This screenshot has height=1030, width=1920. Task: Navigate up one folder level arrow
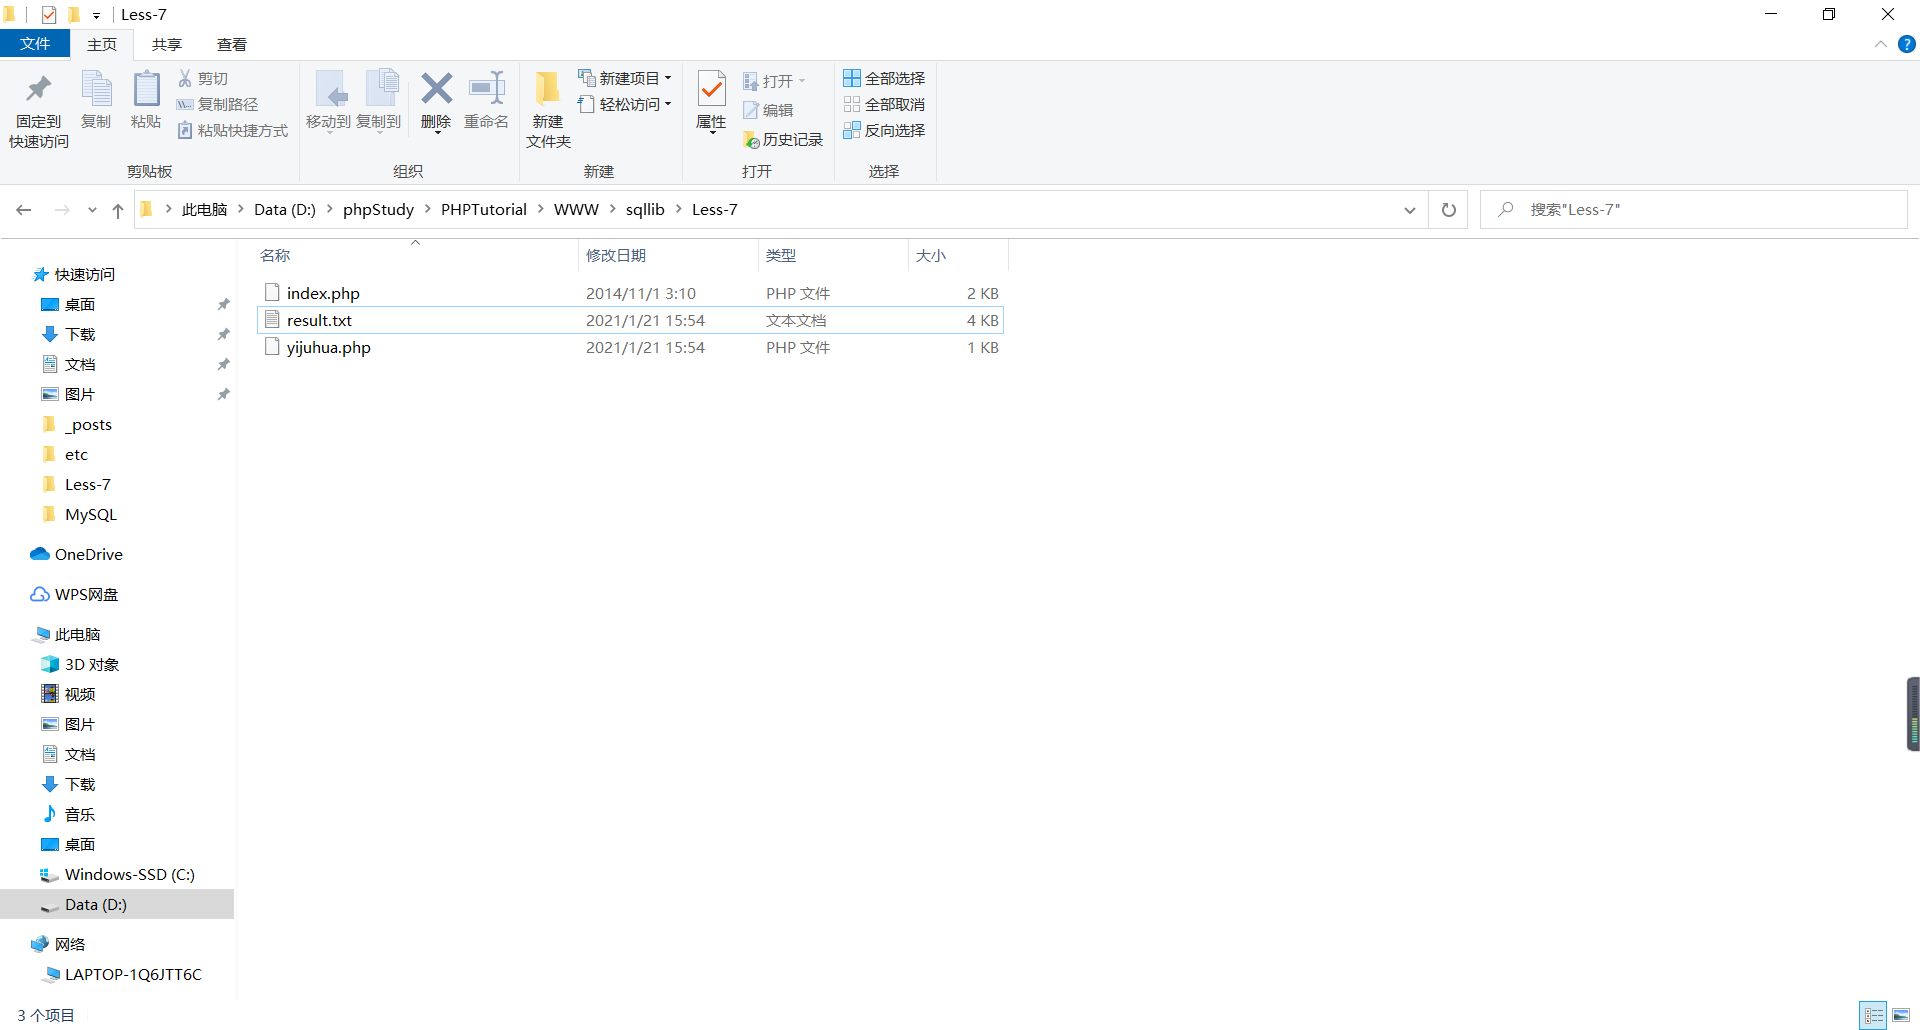click(118, 210)
